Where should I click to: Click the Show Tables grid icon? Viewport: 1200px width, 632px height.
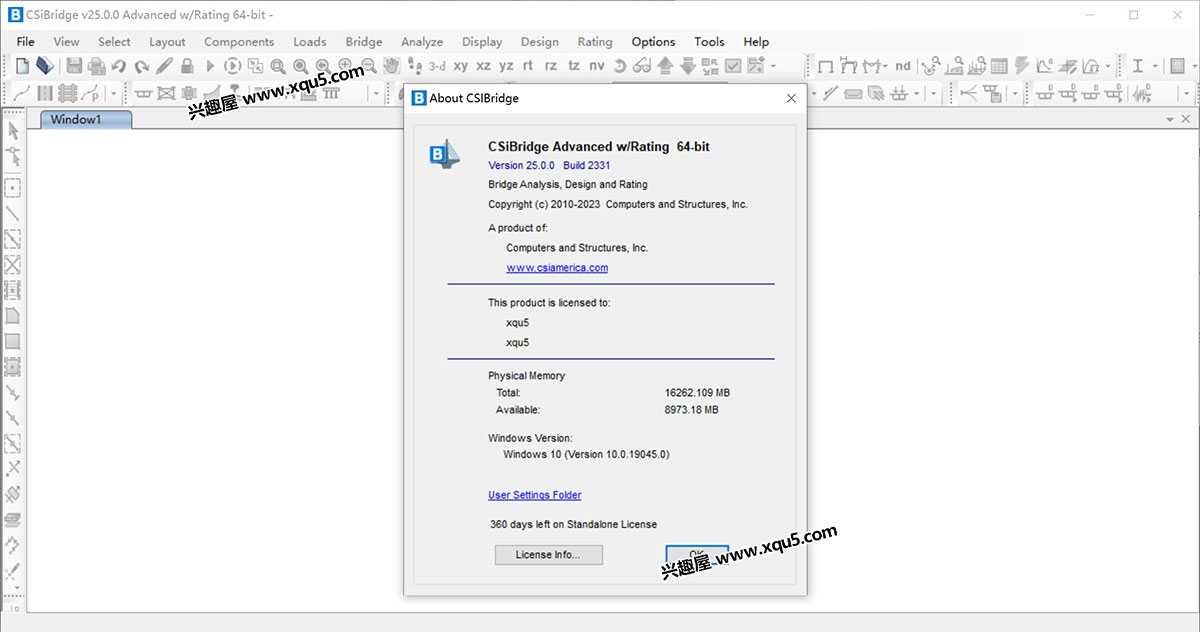pyautogui.click(x=999, y=66)
